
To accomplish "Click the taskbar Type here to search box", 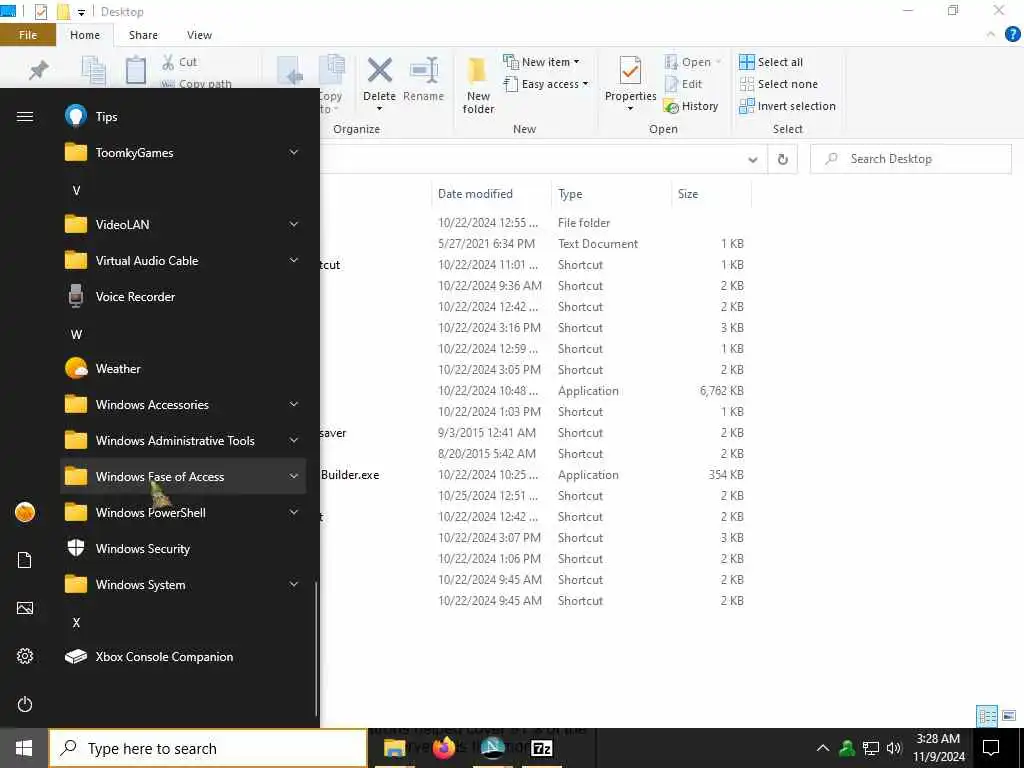I will pyautogui.click(x=208, y=748).
